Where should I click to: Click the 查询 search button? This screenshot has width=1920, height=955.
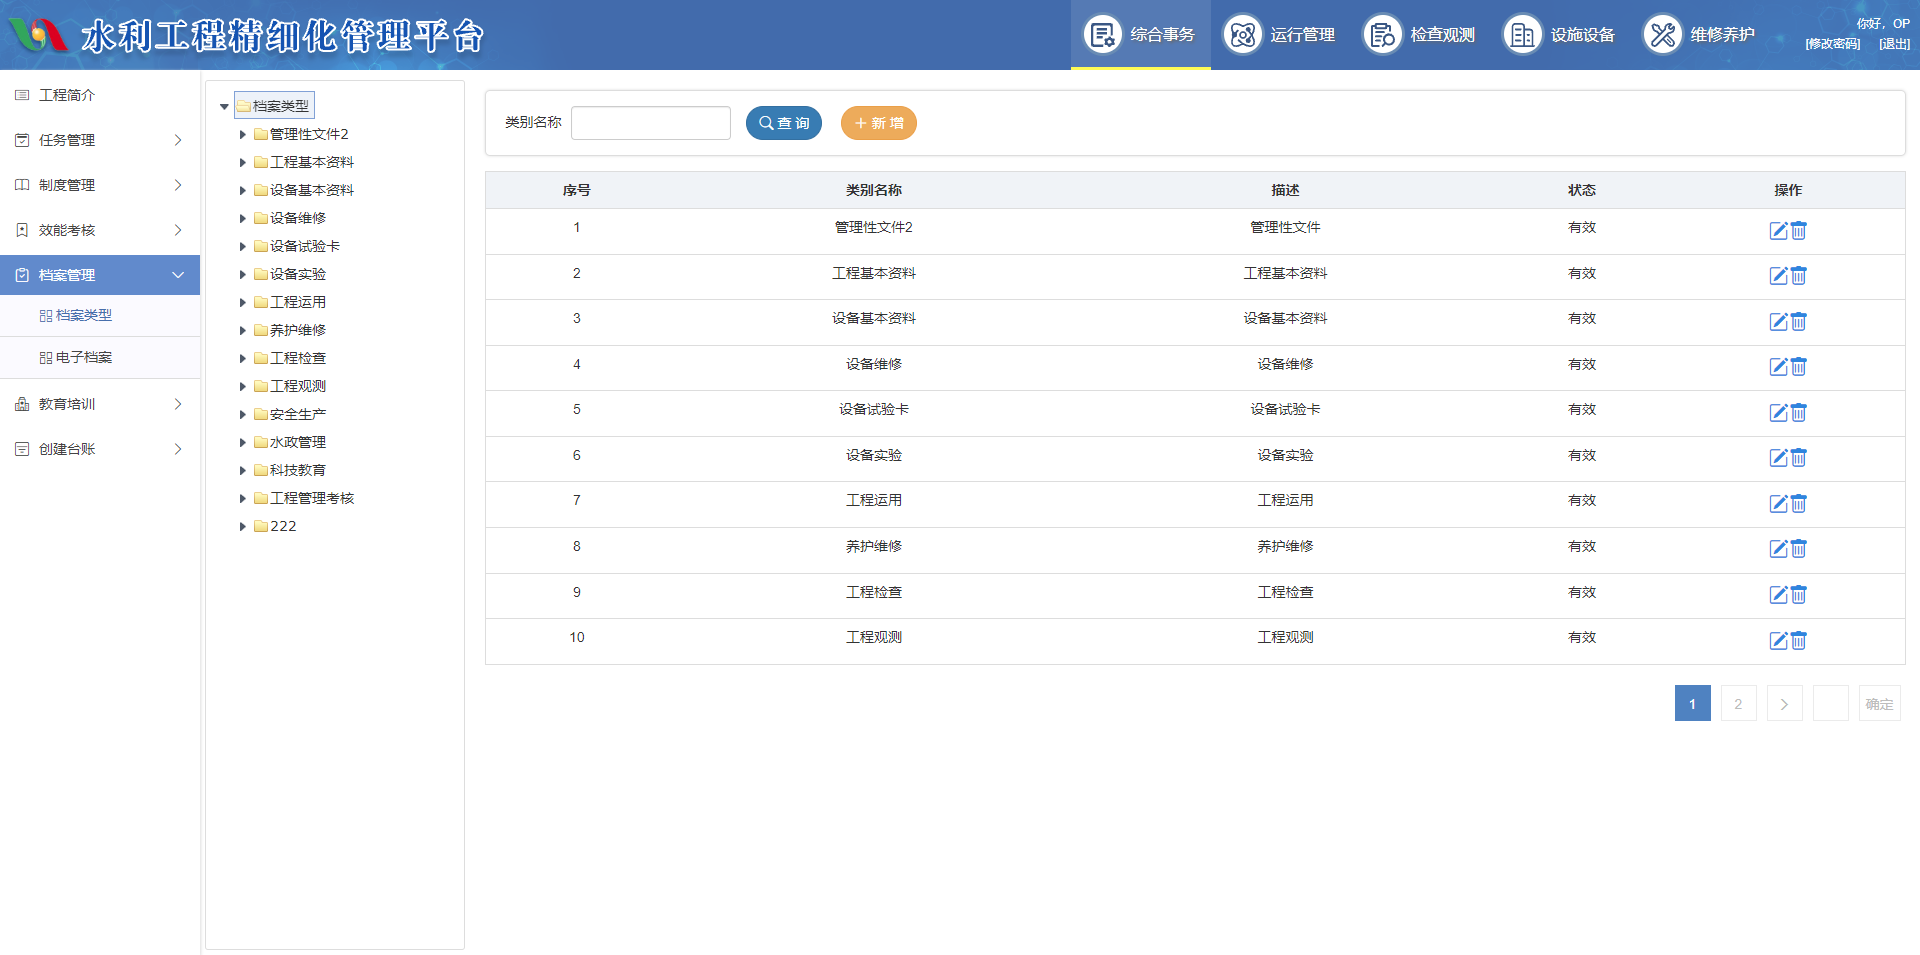tap(784, 123)
